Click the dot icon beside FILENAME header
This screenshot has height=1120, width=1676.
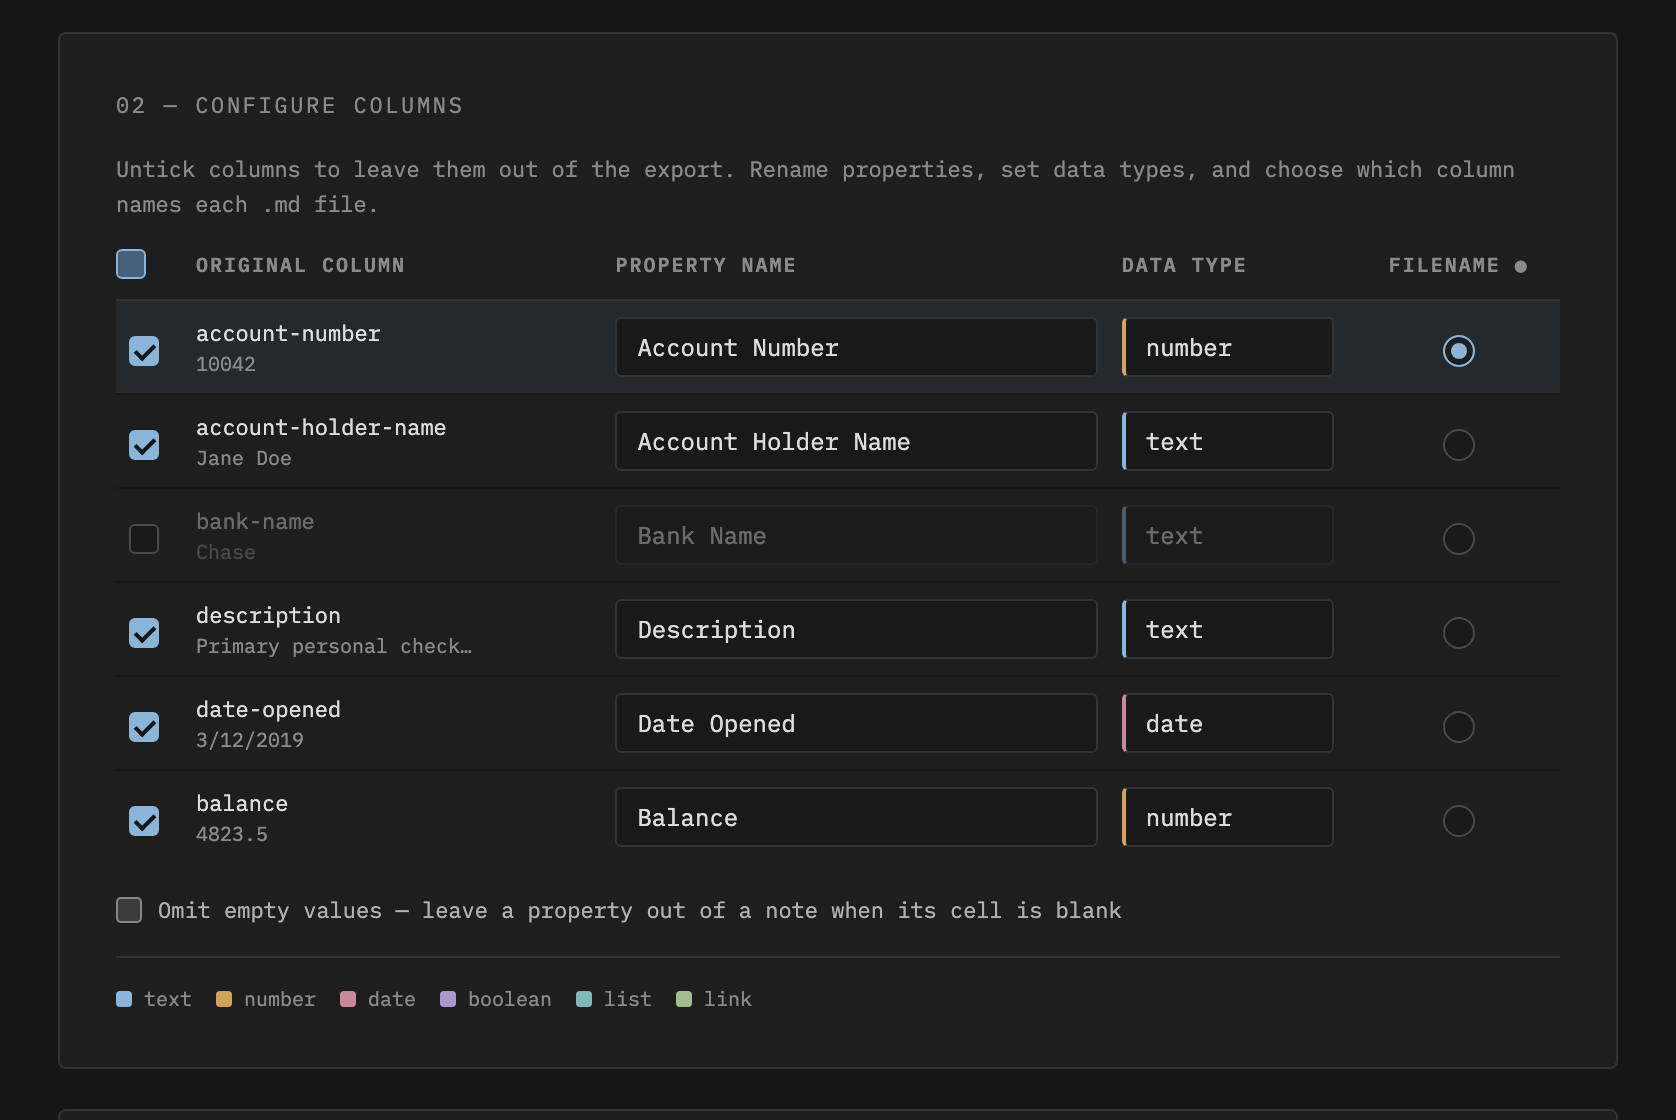click(1521, 266)
